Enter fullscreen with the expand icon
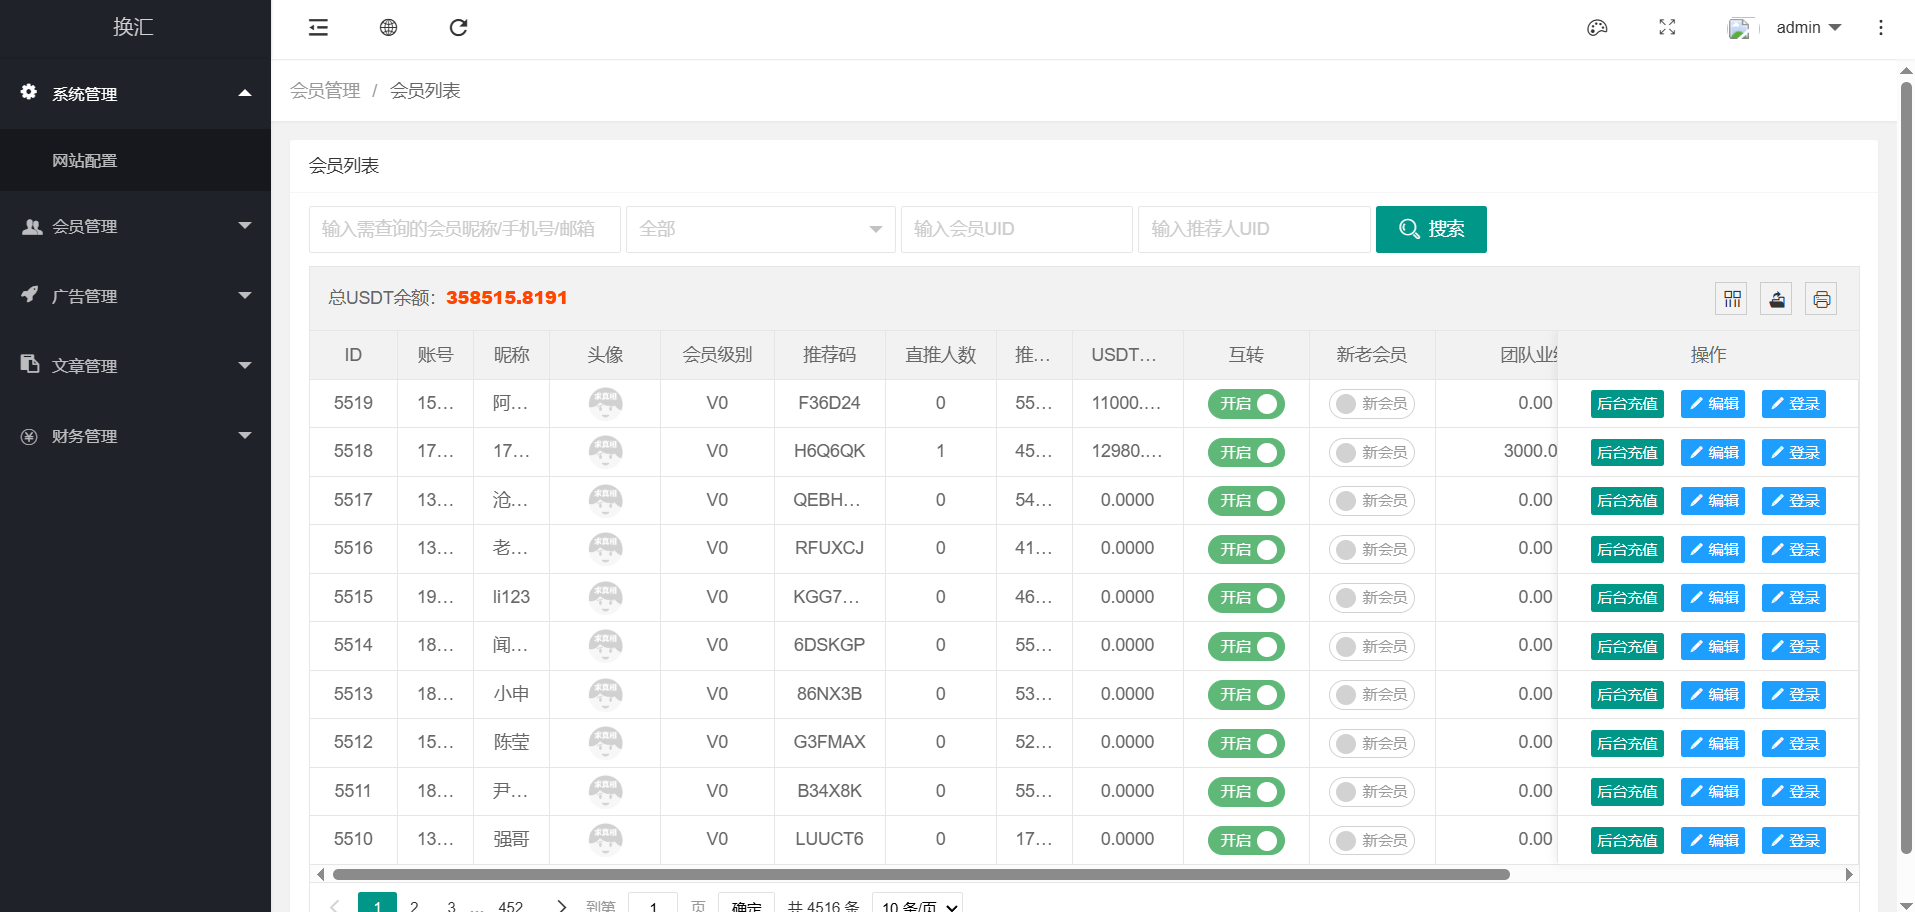This screenshot has width=1915, height=912. coord(1667,28)
